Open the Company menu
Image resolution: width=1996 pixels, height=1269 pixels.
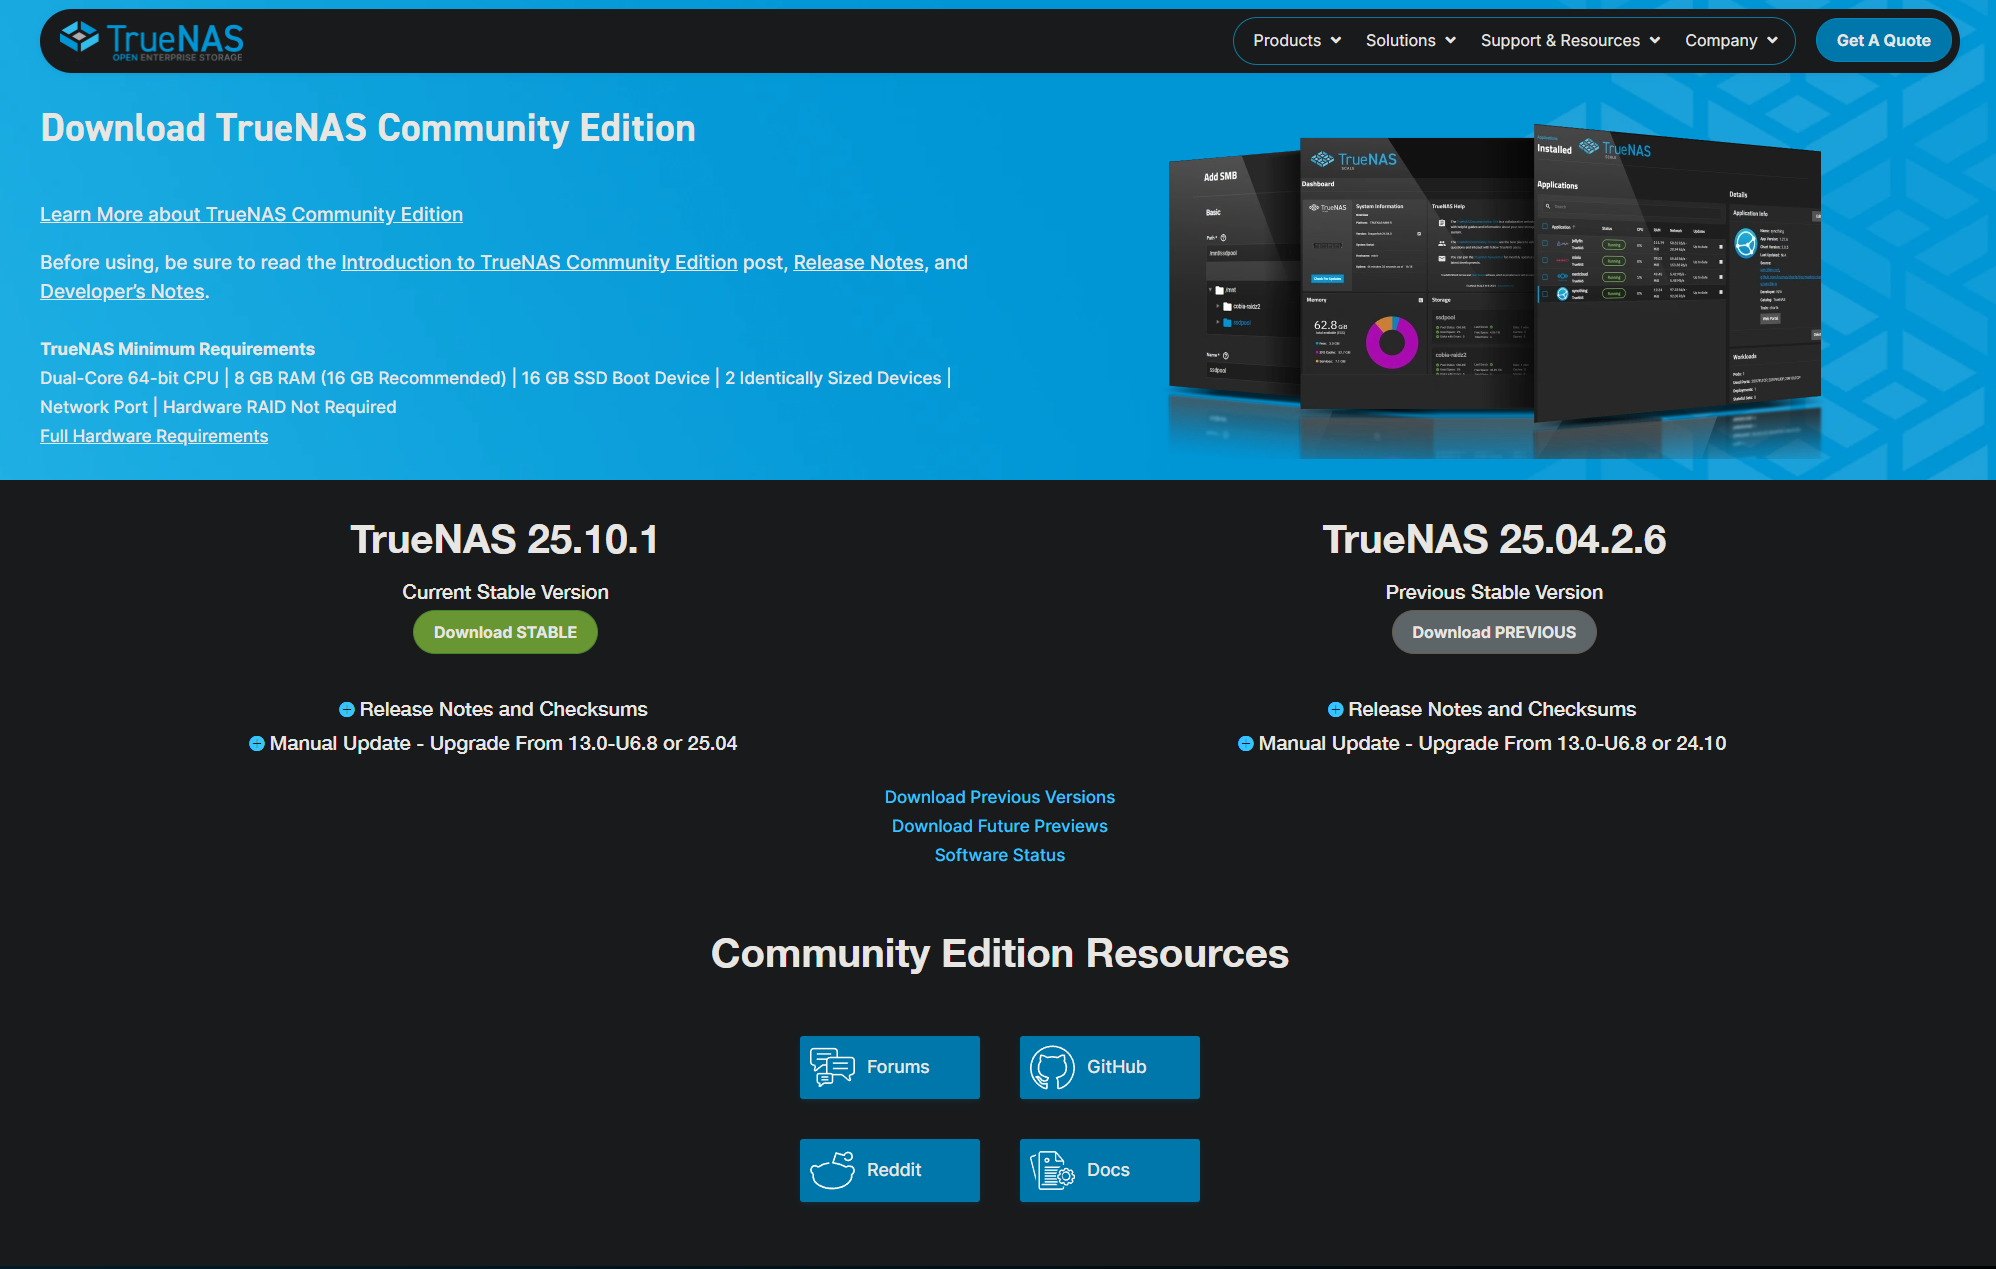[x=1731, y=41]
